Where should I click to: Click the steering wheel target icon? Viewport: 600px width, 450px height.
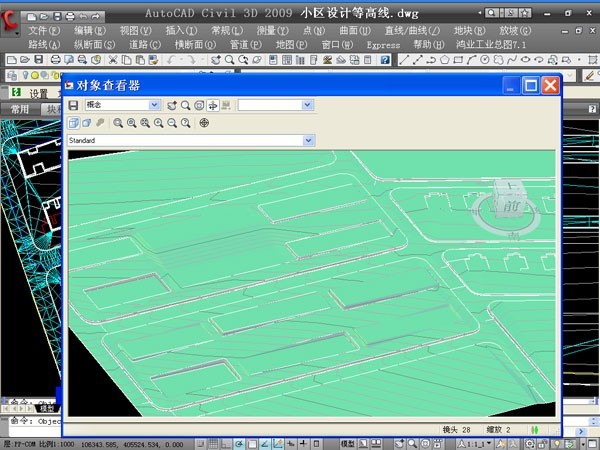pos(204,123)
